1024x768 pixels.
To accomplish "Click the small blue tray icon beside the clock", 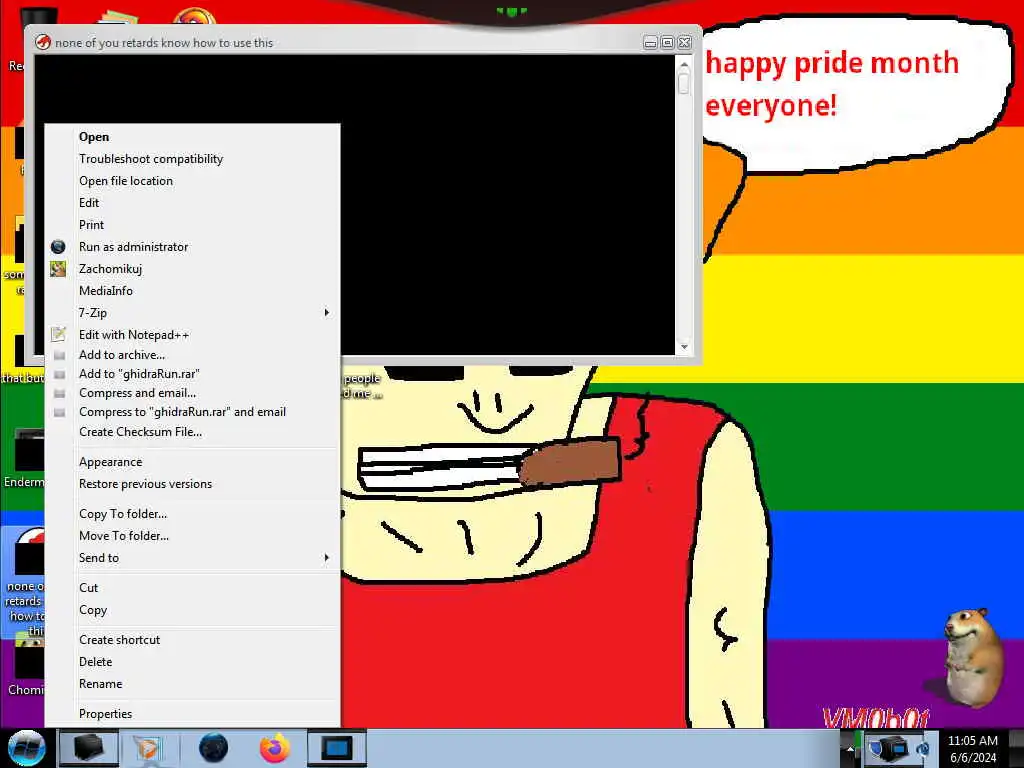I will pyautogui.click(x=923, y=748).
